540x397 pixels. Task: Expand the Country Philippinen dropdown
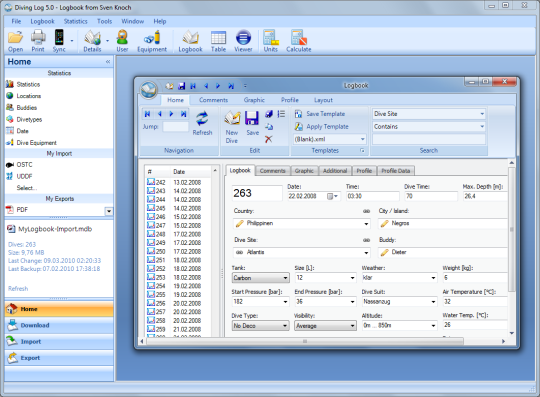[x=366, y=223]
